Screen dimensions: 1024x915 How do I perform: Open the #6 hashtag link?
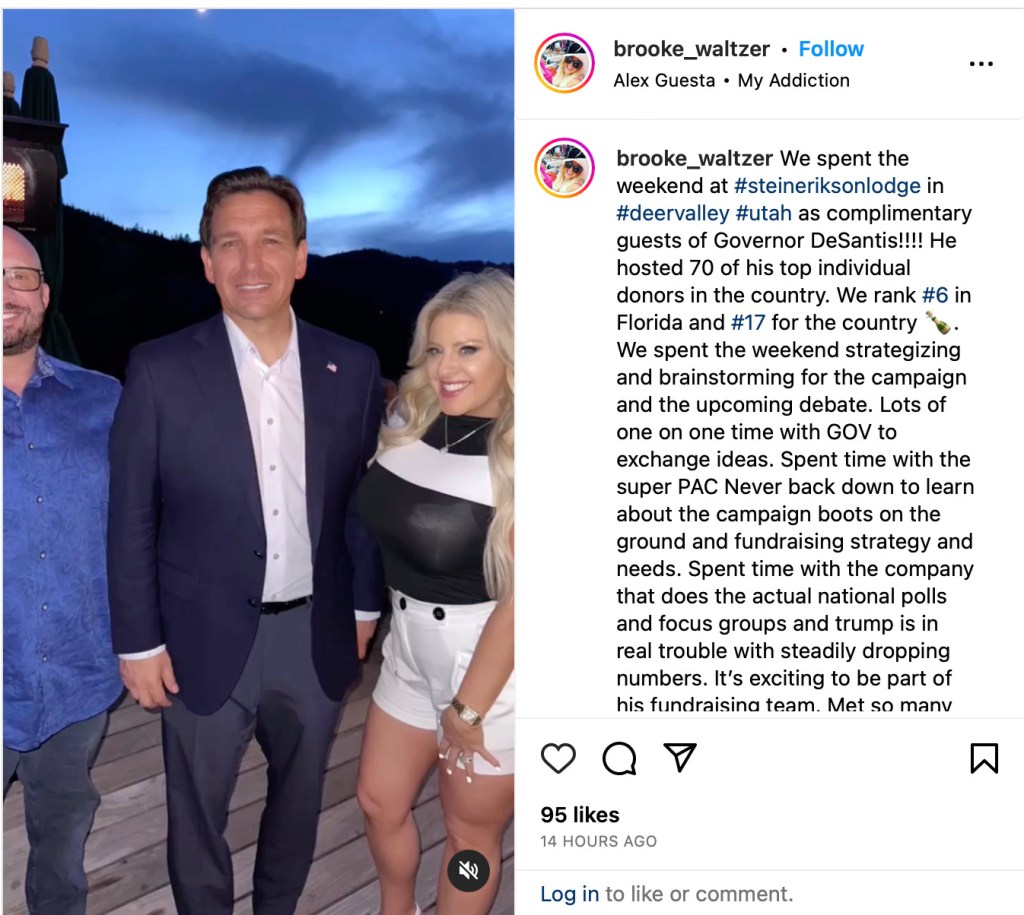pos(935,295)
